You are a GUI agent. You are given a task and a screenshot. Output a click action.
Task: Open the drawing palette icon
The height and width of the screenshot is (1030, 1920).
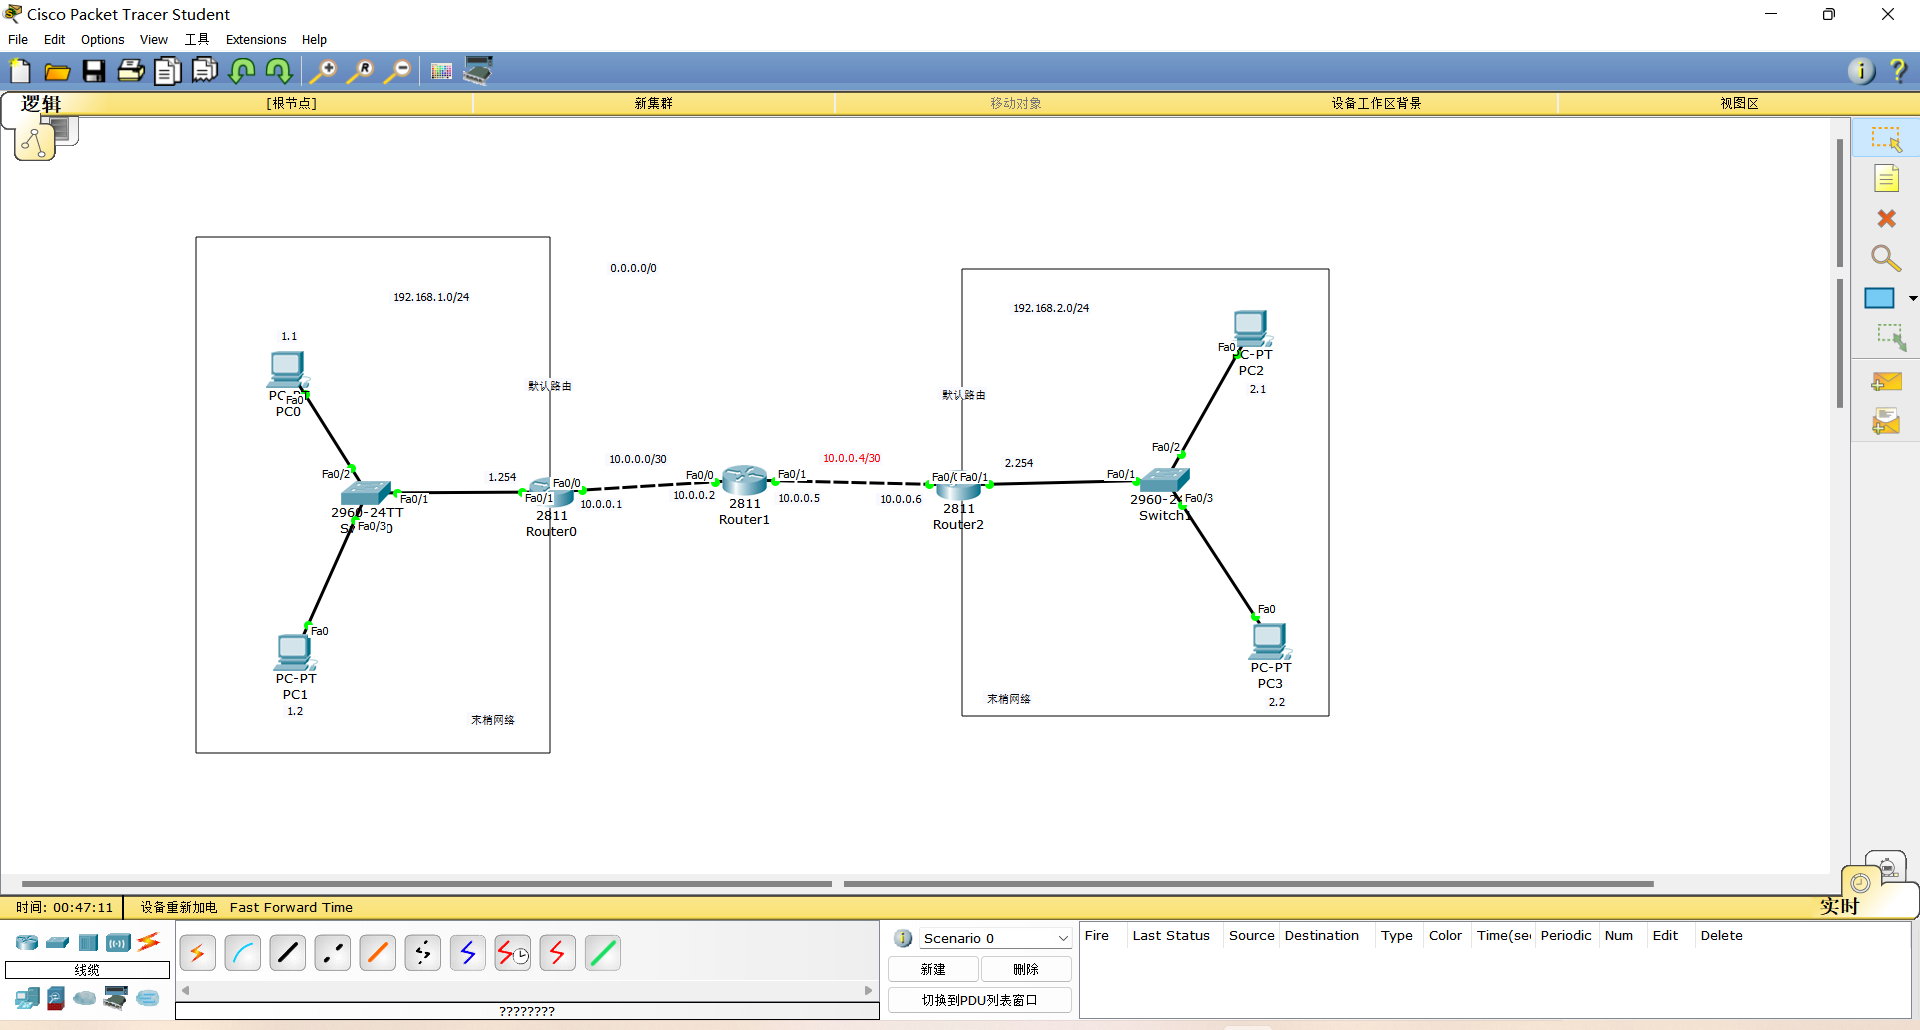(x=441, y=71)
